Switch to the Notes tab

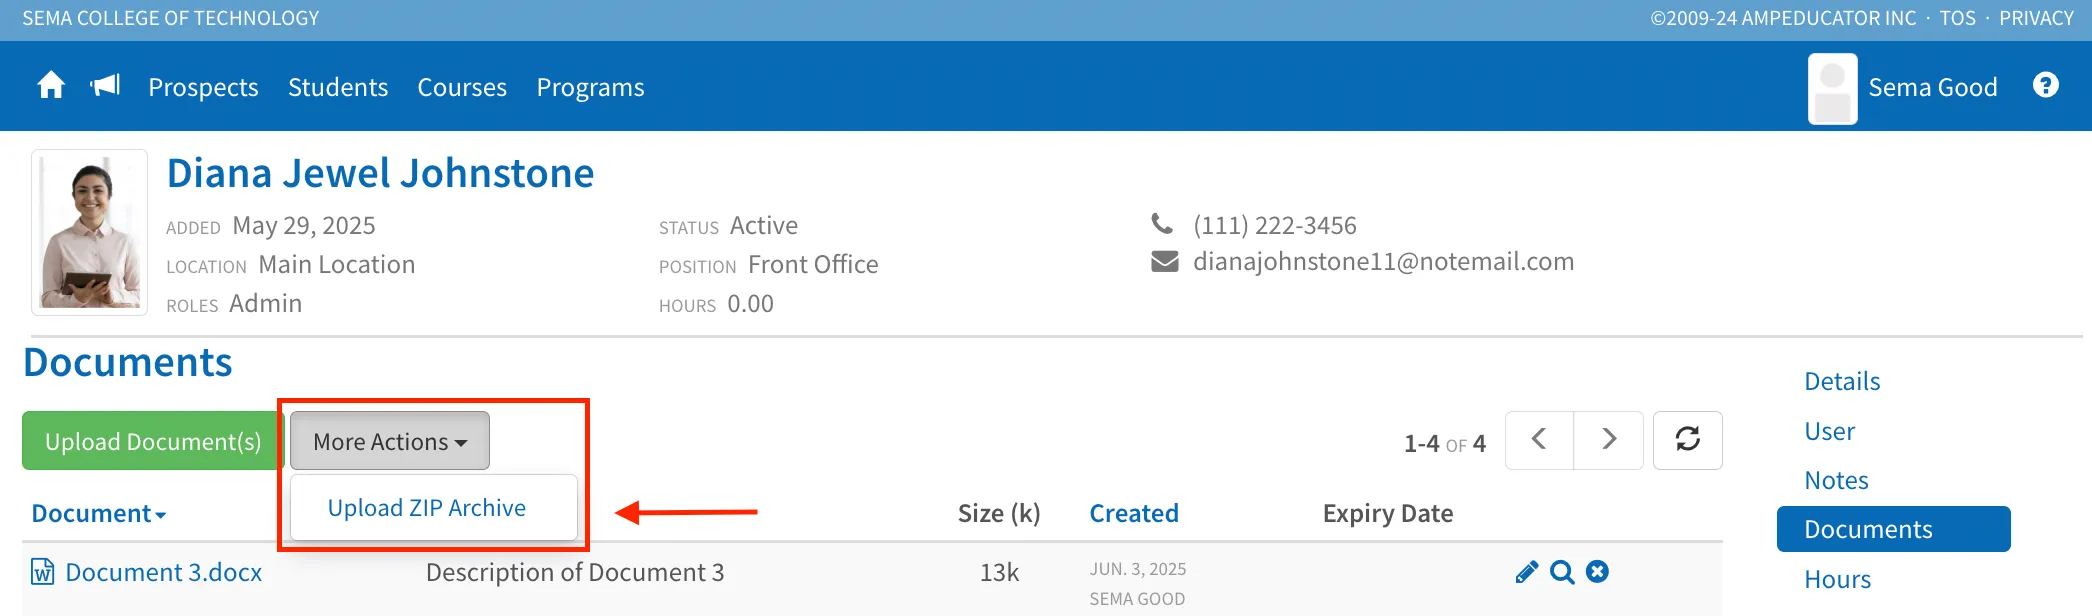[1836, 480]
